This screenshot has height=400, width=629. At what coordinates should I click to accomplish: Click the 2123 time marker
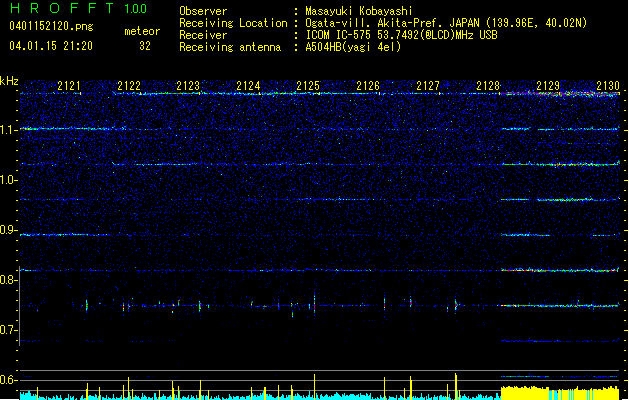[188, 86]
